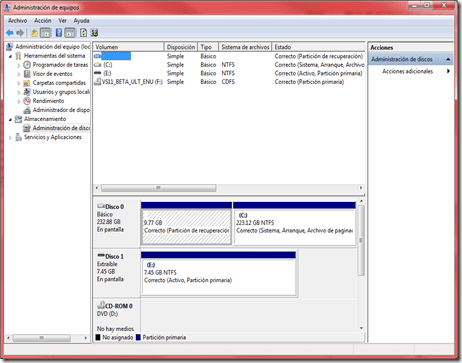Collapse the Administración de discos actions section
This screenshot has height=363, width=462.
pos(448,59)
